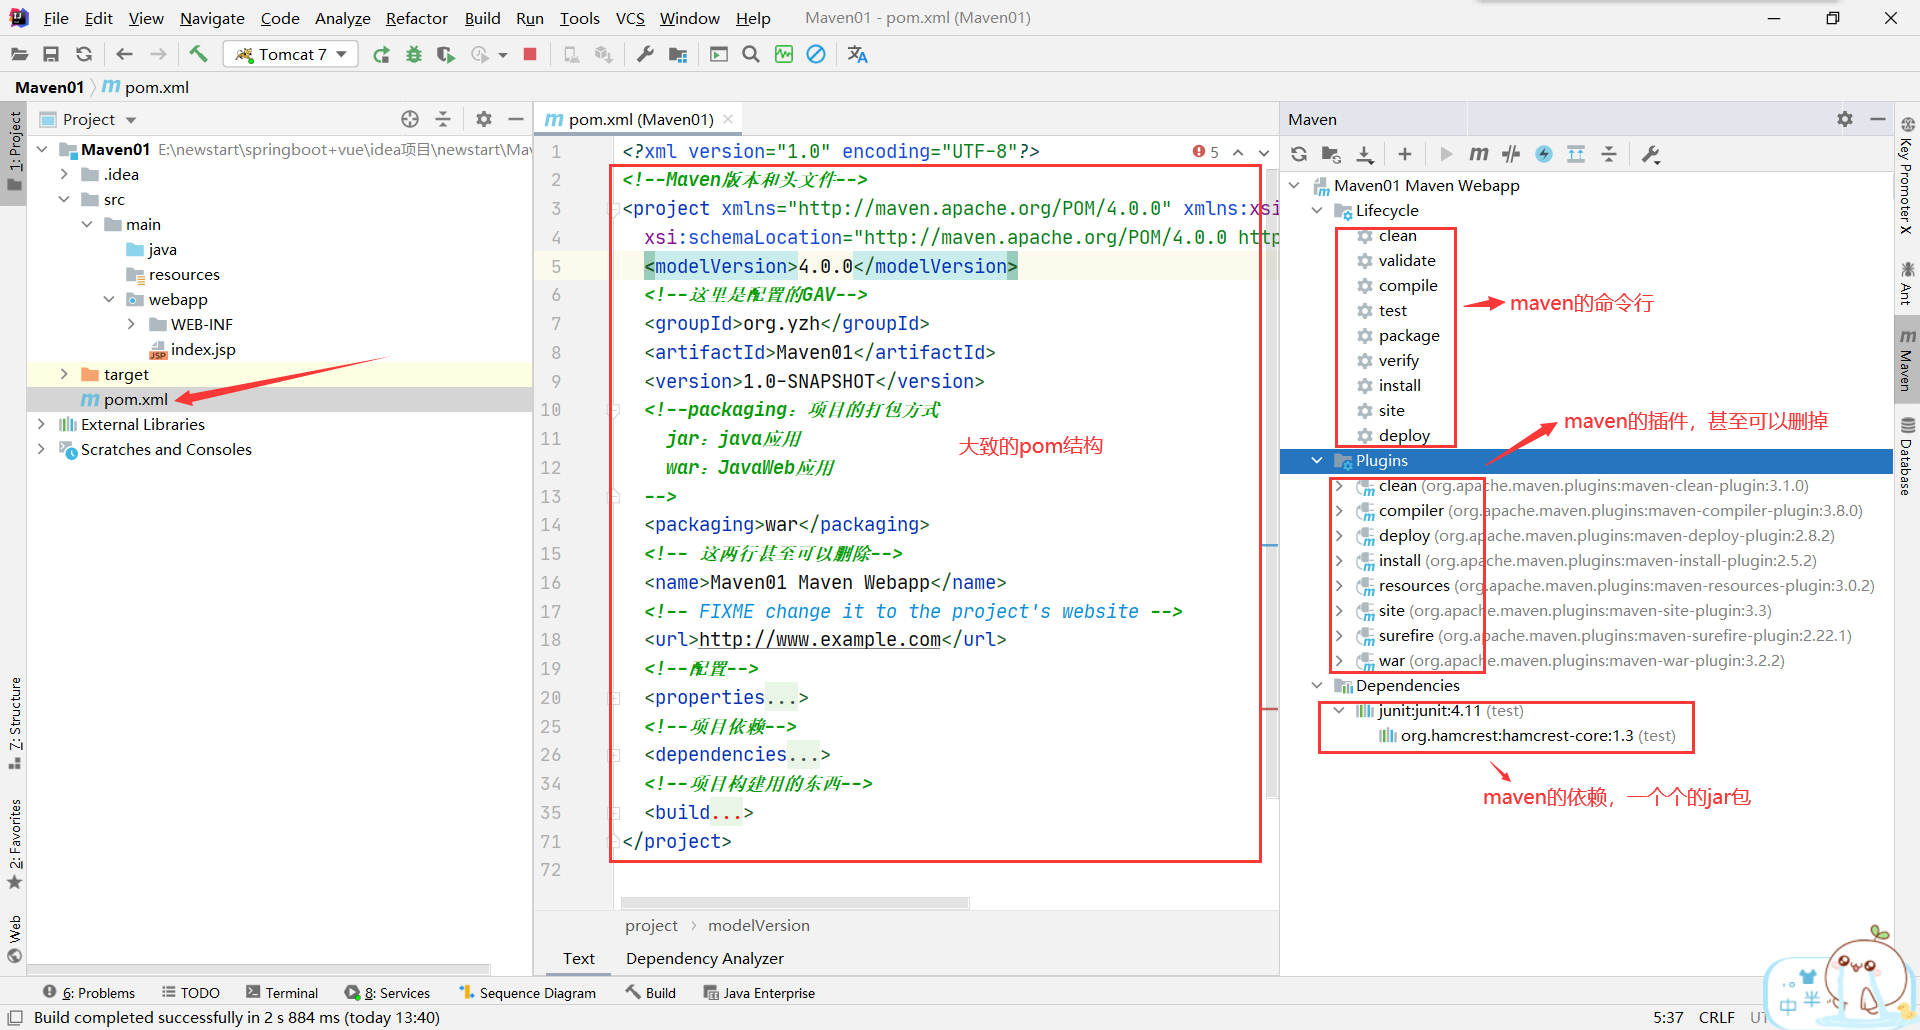The height and width of the screenshot is (1030, 1920).
Task: Open the Terminal tool window button
Action: 282,993
